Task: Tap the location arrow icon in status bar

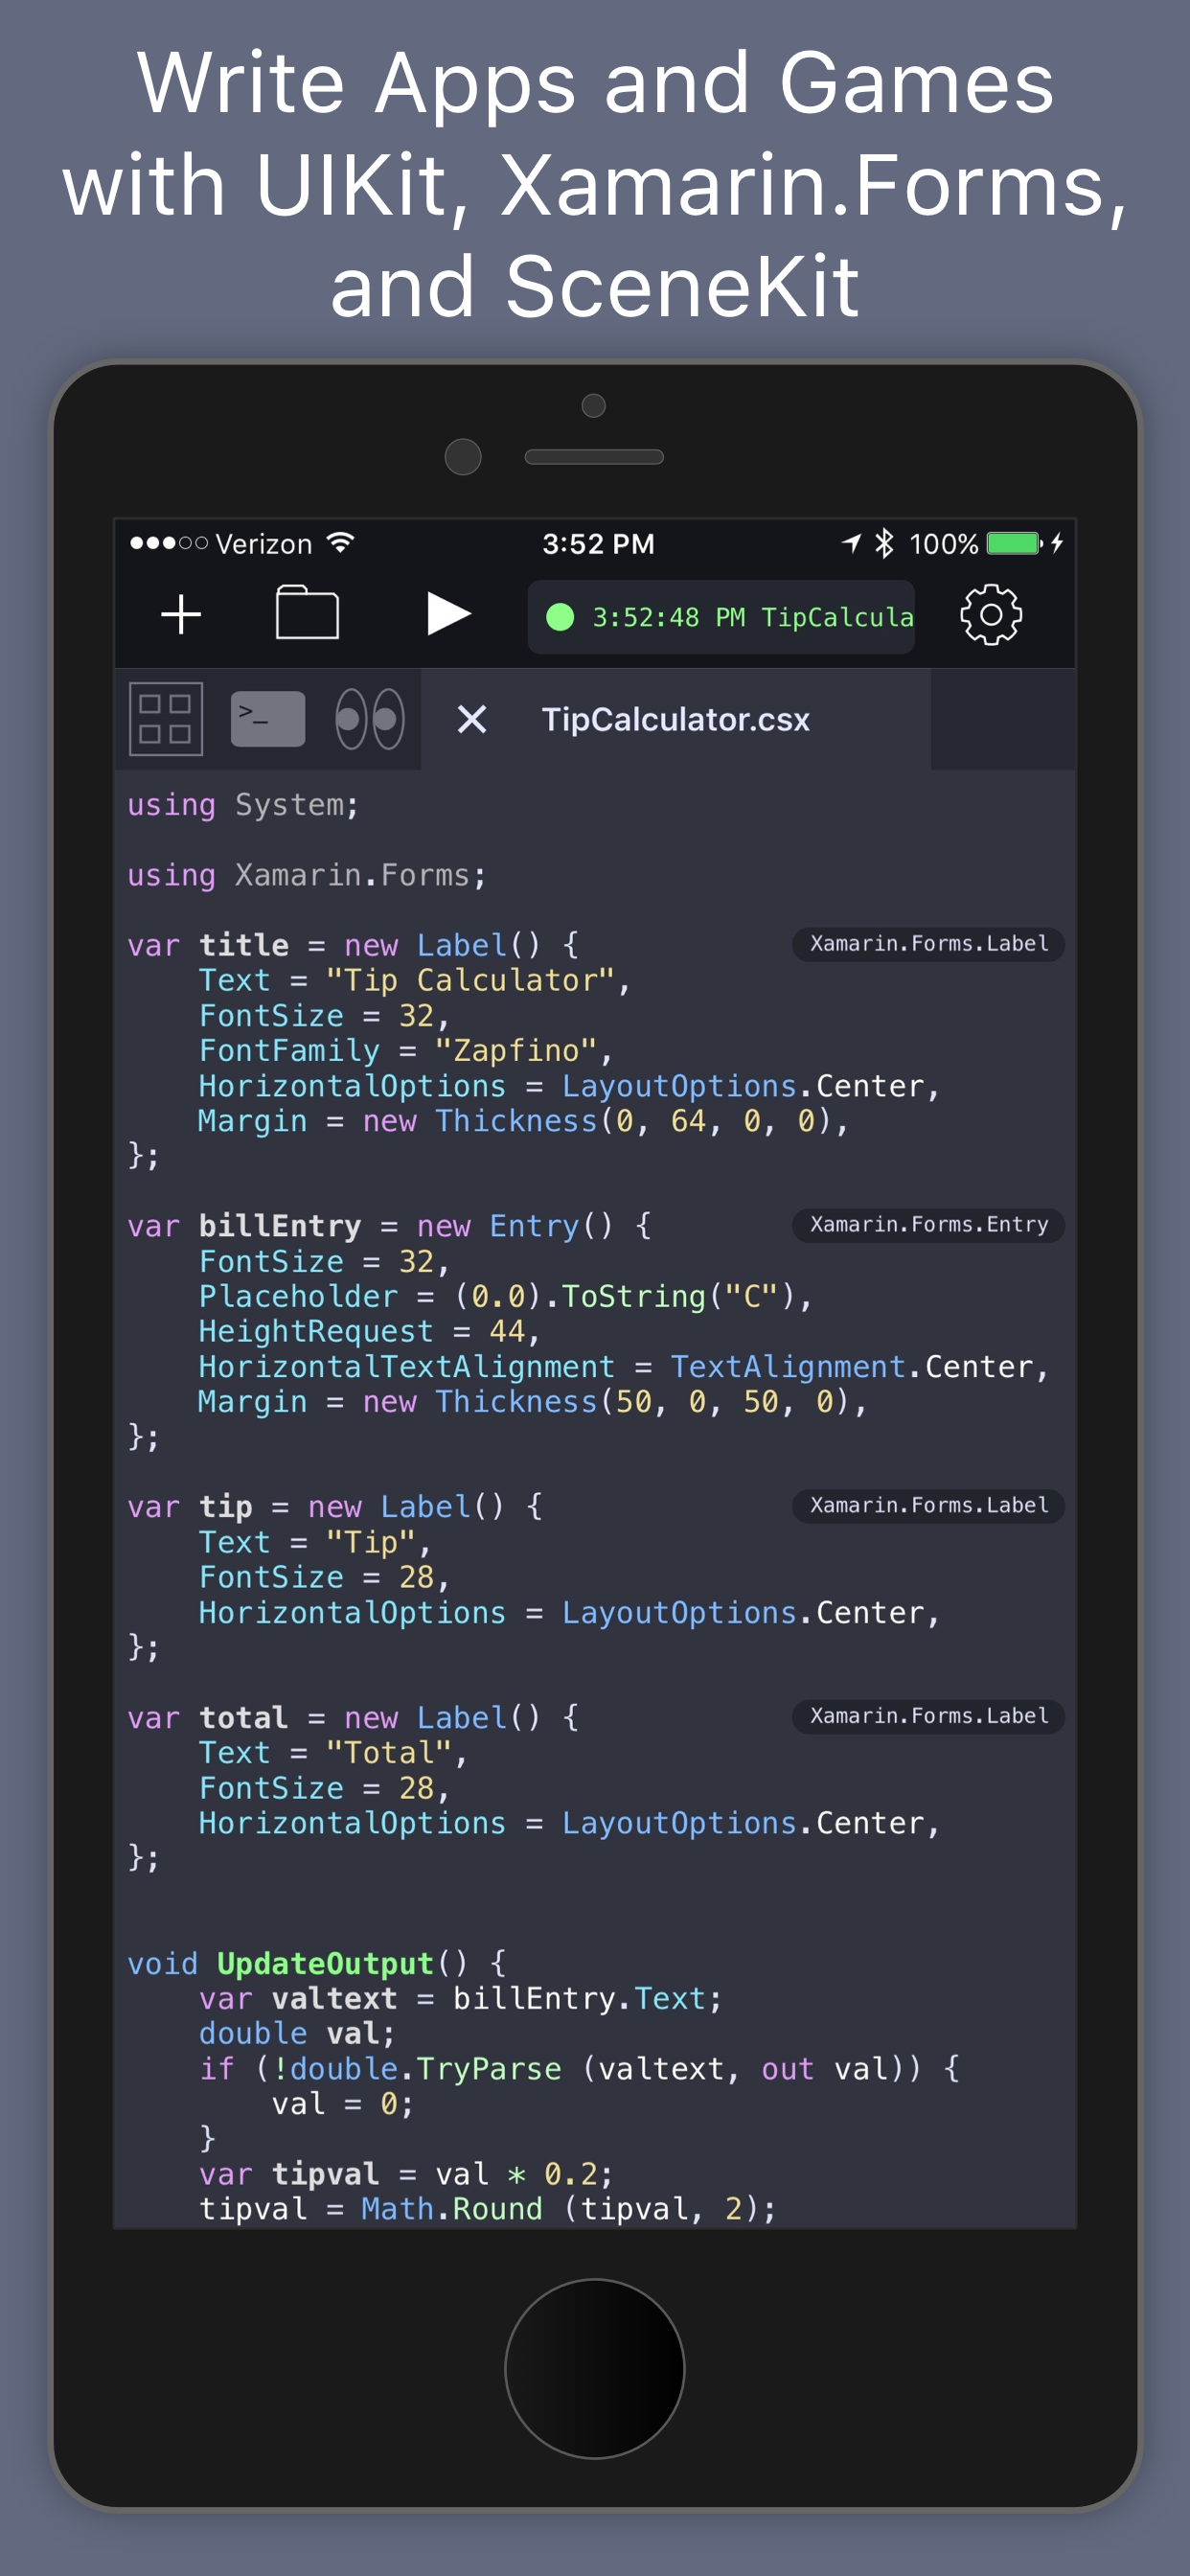Action: tap(851, 543)
